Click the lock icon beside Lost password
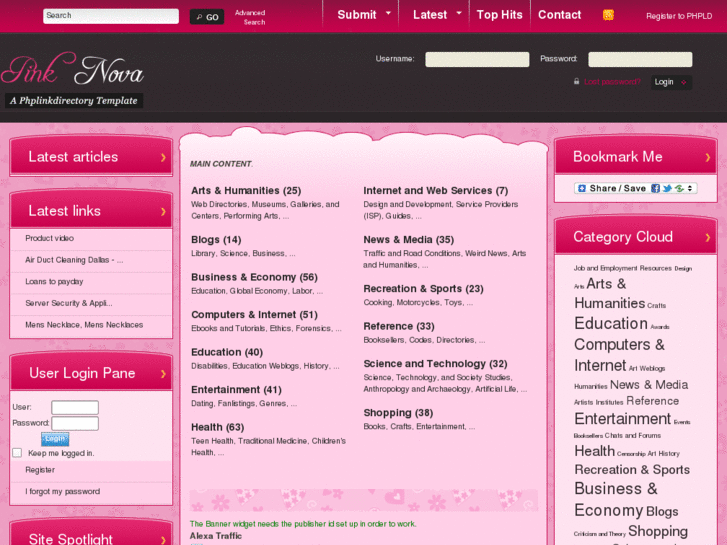The height and width of the screenshot is (545, 727). tap(576, 82)
